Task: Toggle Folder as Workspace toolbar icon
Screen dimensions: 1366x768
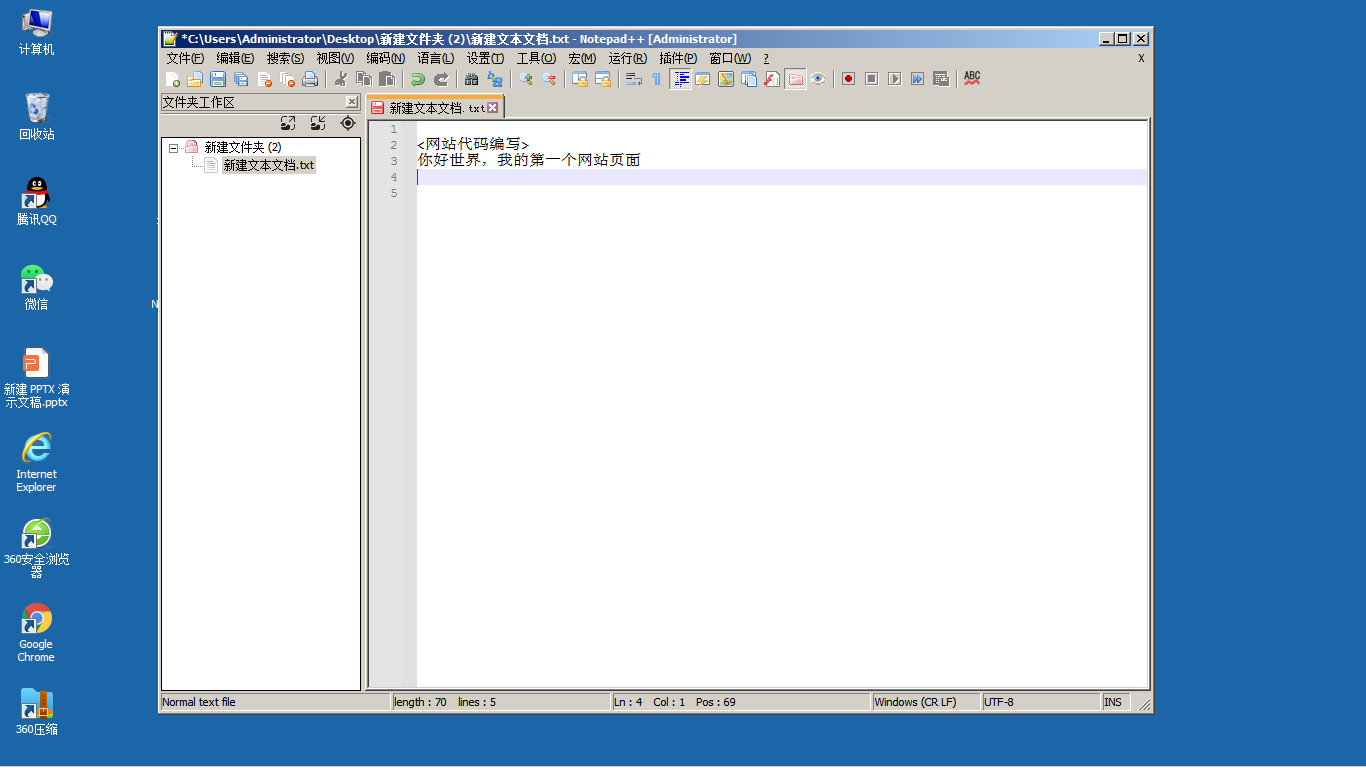Action: tap(796, 79)
